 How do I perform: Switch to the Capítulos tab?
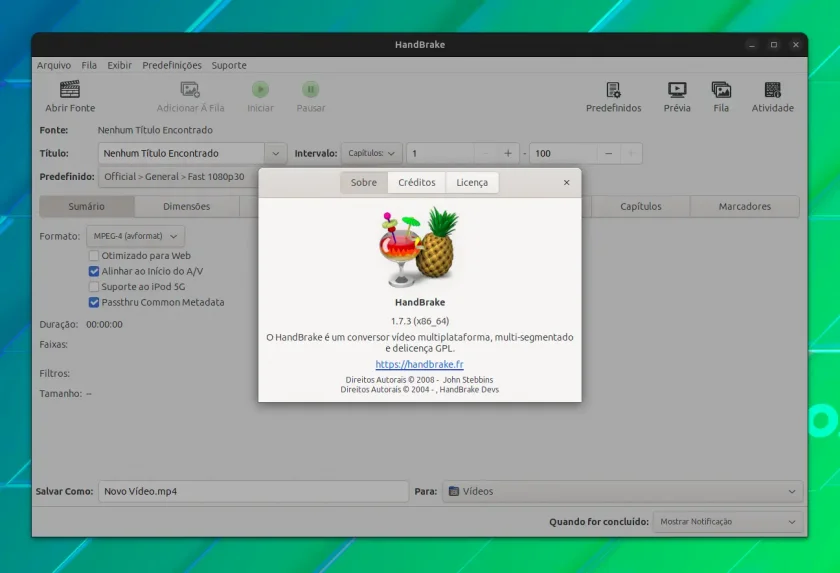click(x=641, y=206)
